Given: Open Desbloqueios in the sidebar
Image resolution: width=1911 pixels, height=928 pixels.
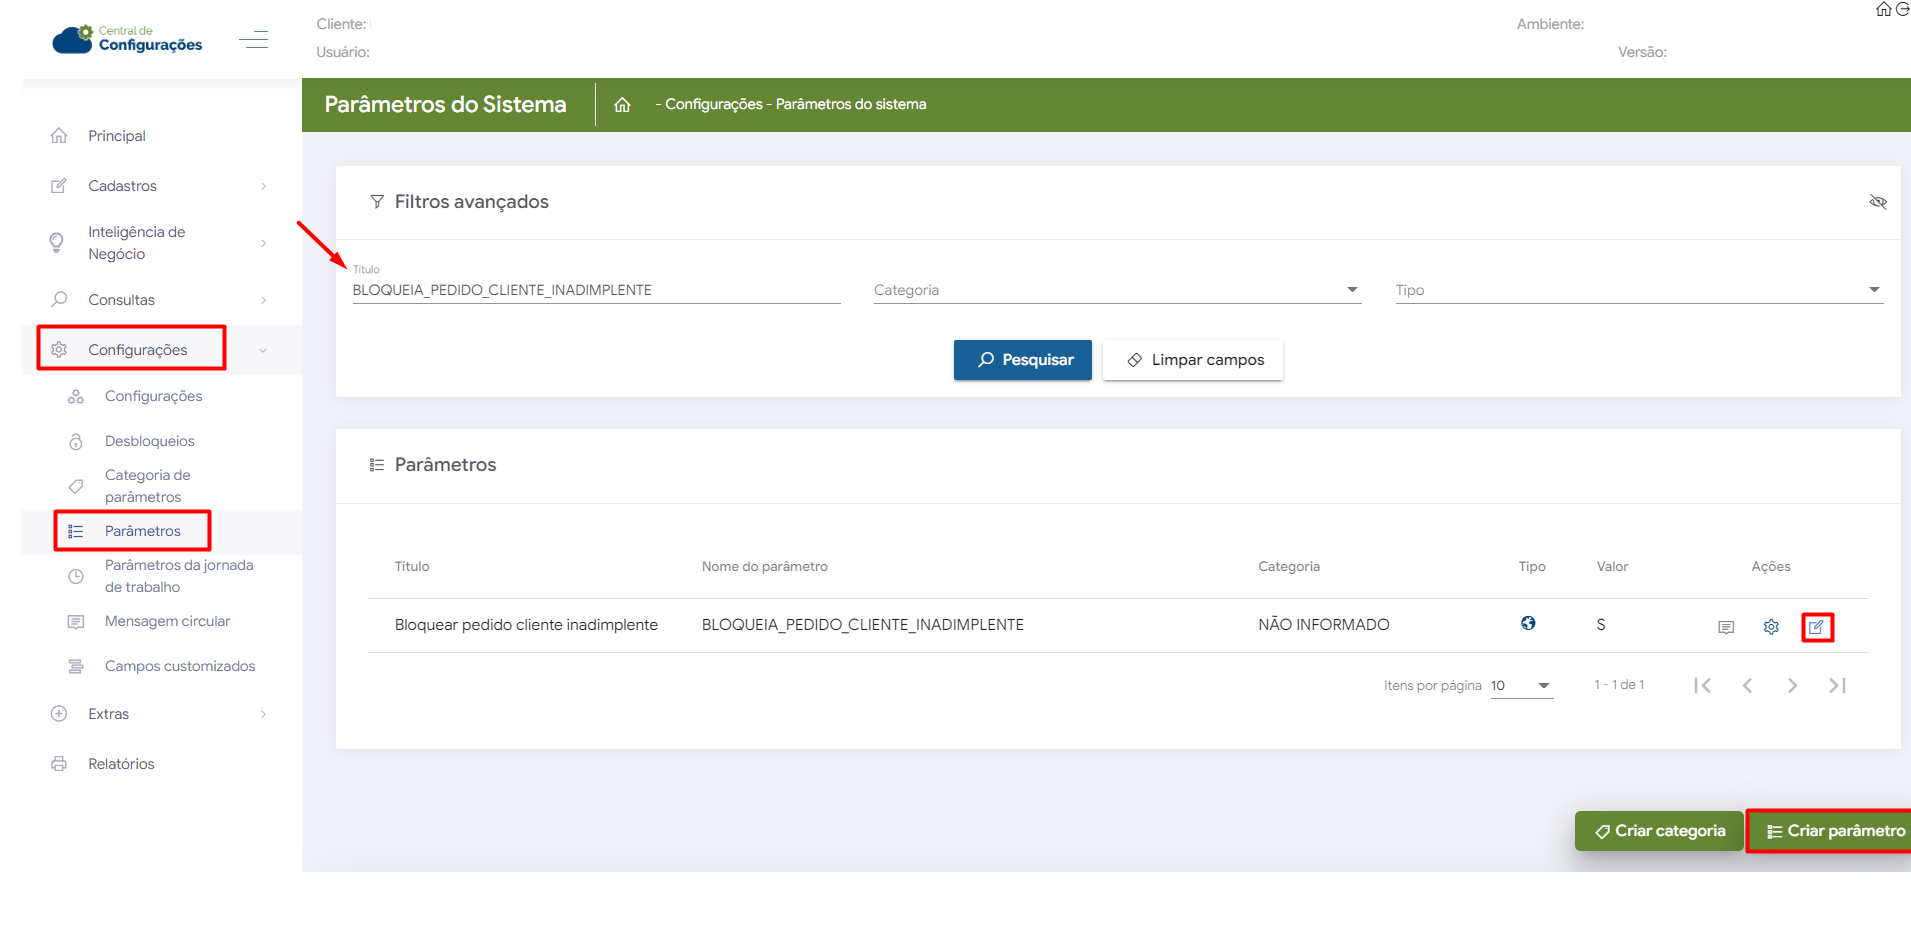Looking at the screenshot, I should tap(150, 441).
